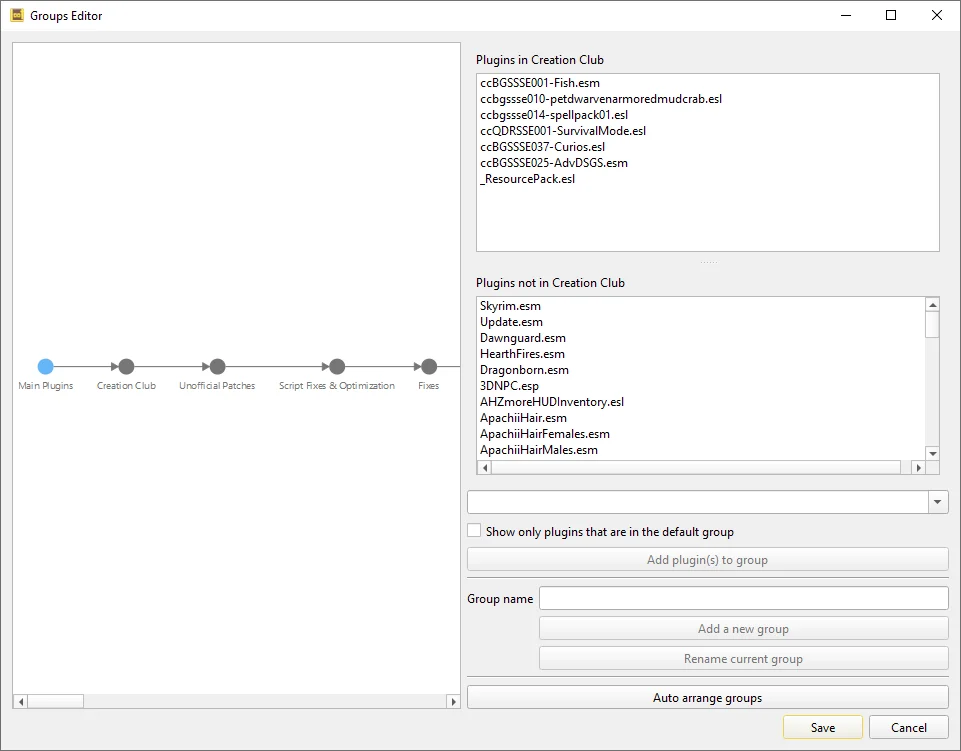The image size is (961, 751).
Task: Click the plugin list scroll up arrow
Action: [x=933, y=305]
